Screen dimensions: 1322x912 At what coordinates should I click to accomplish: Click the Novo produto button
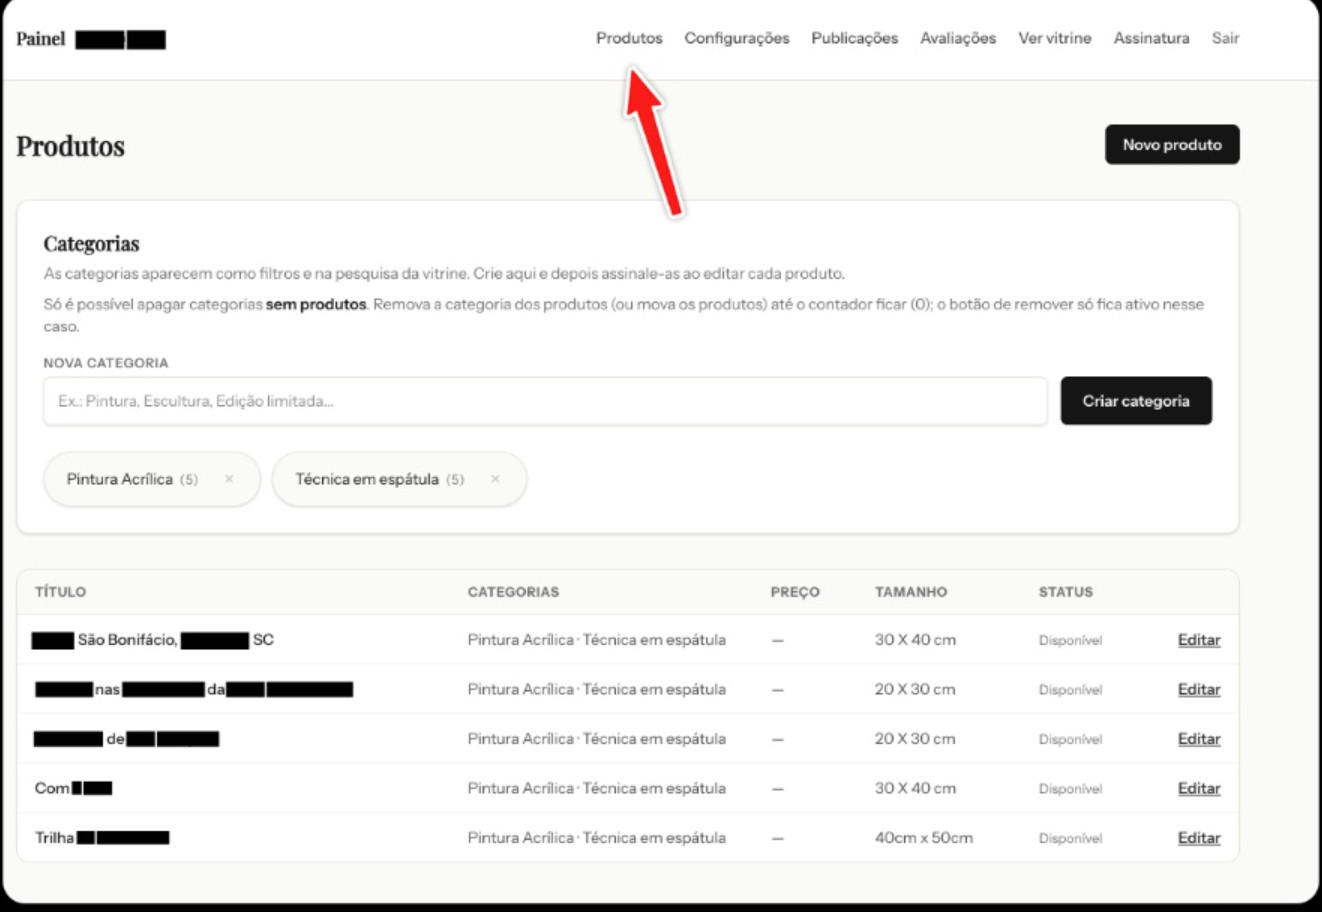pos(1171,145)
